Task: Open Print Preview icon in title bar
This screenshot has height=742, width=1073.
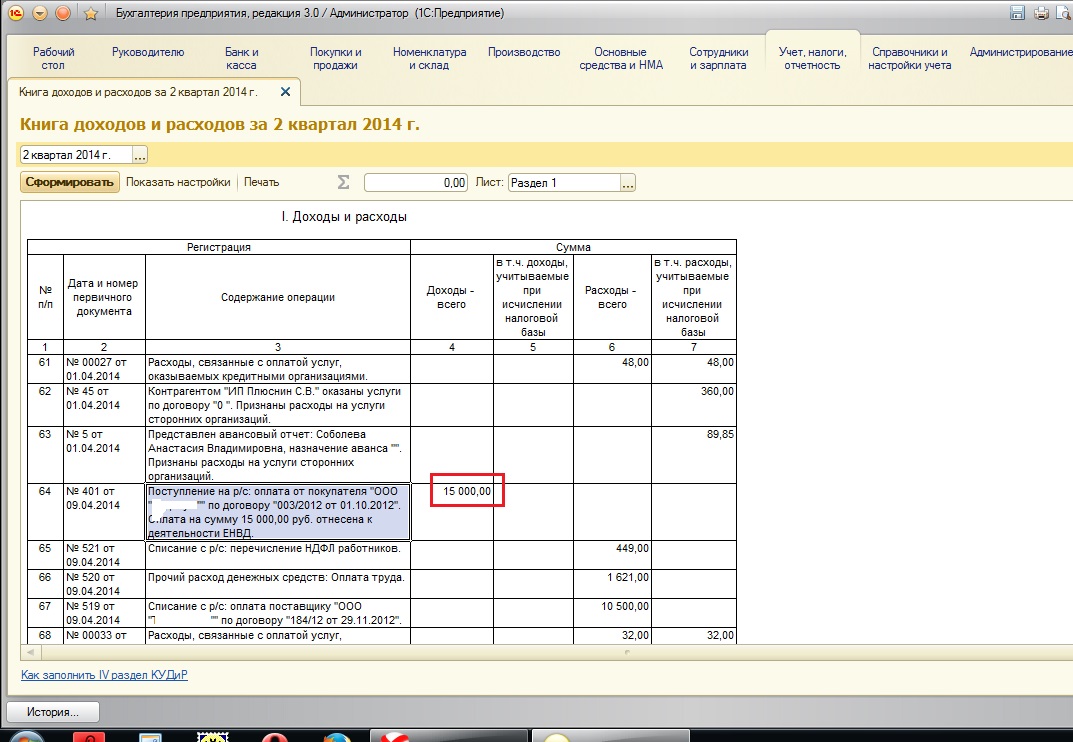Action: click(1063, 13)
